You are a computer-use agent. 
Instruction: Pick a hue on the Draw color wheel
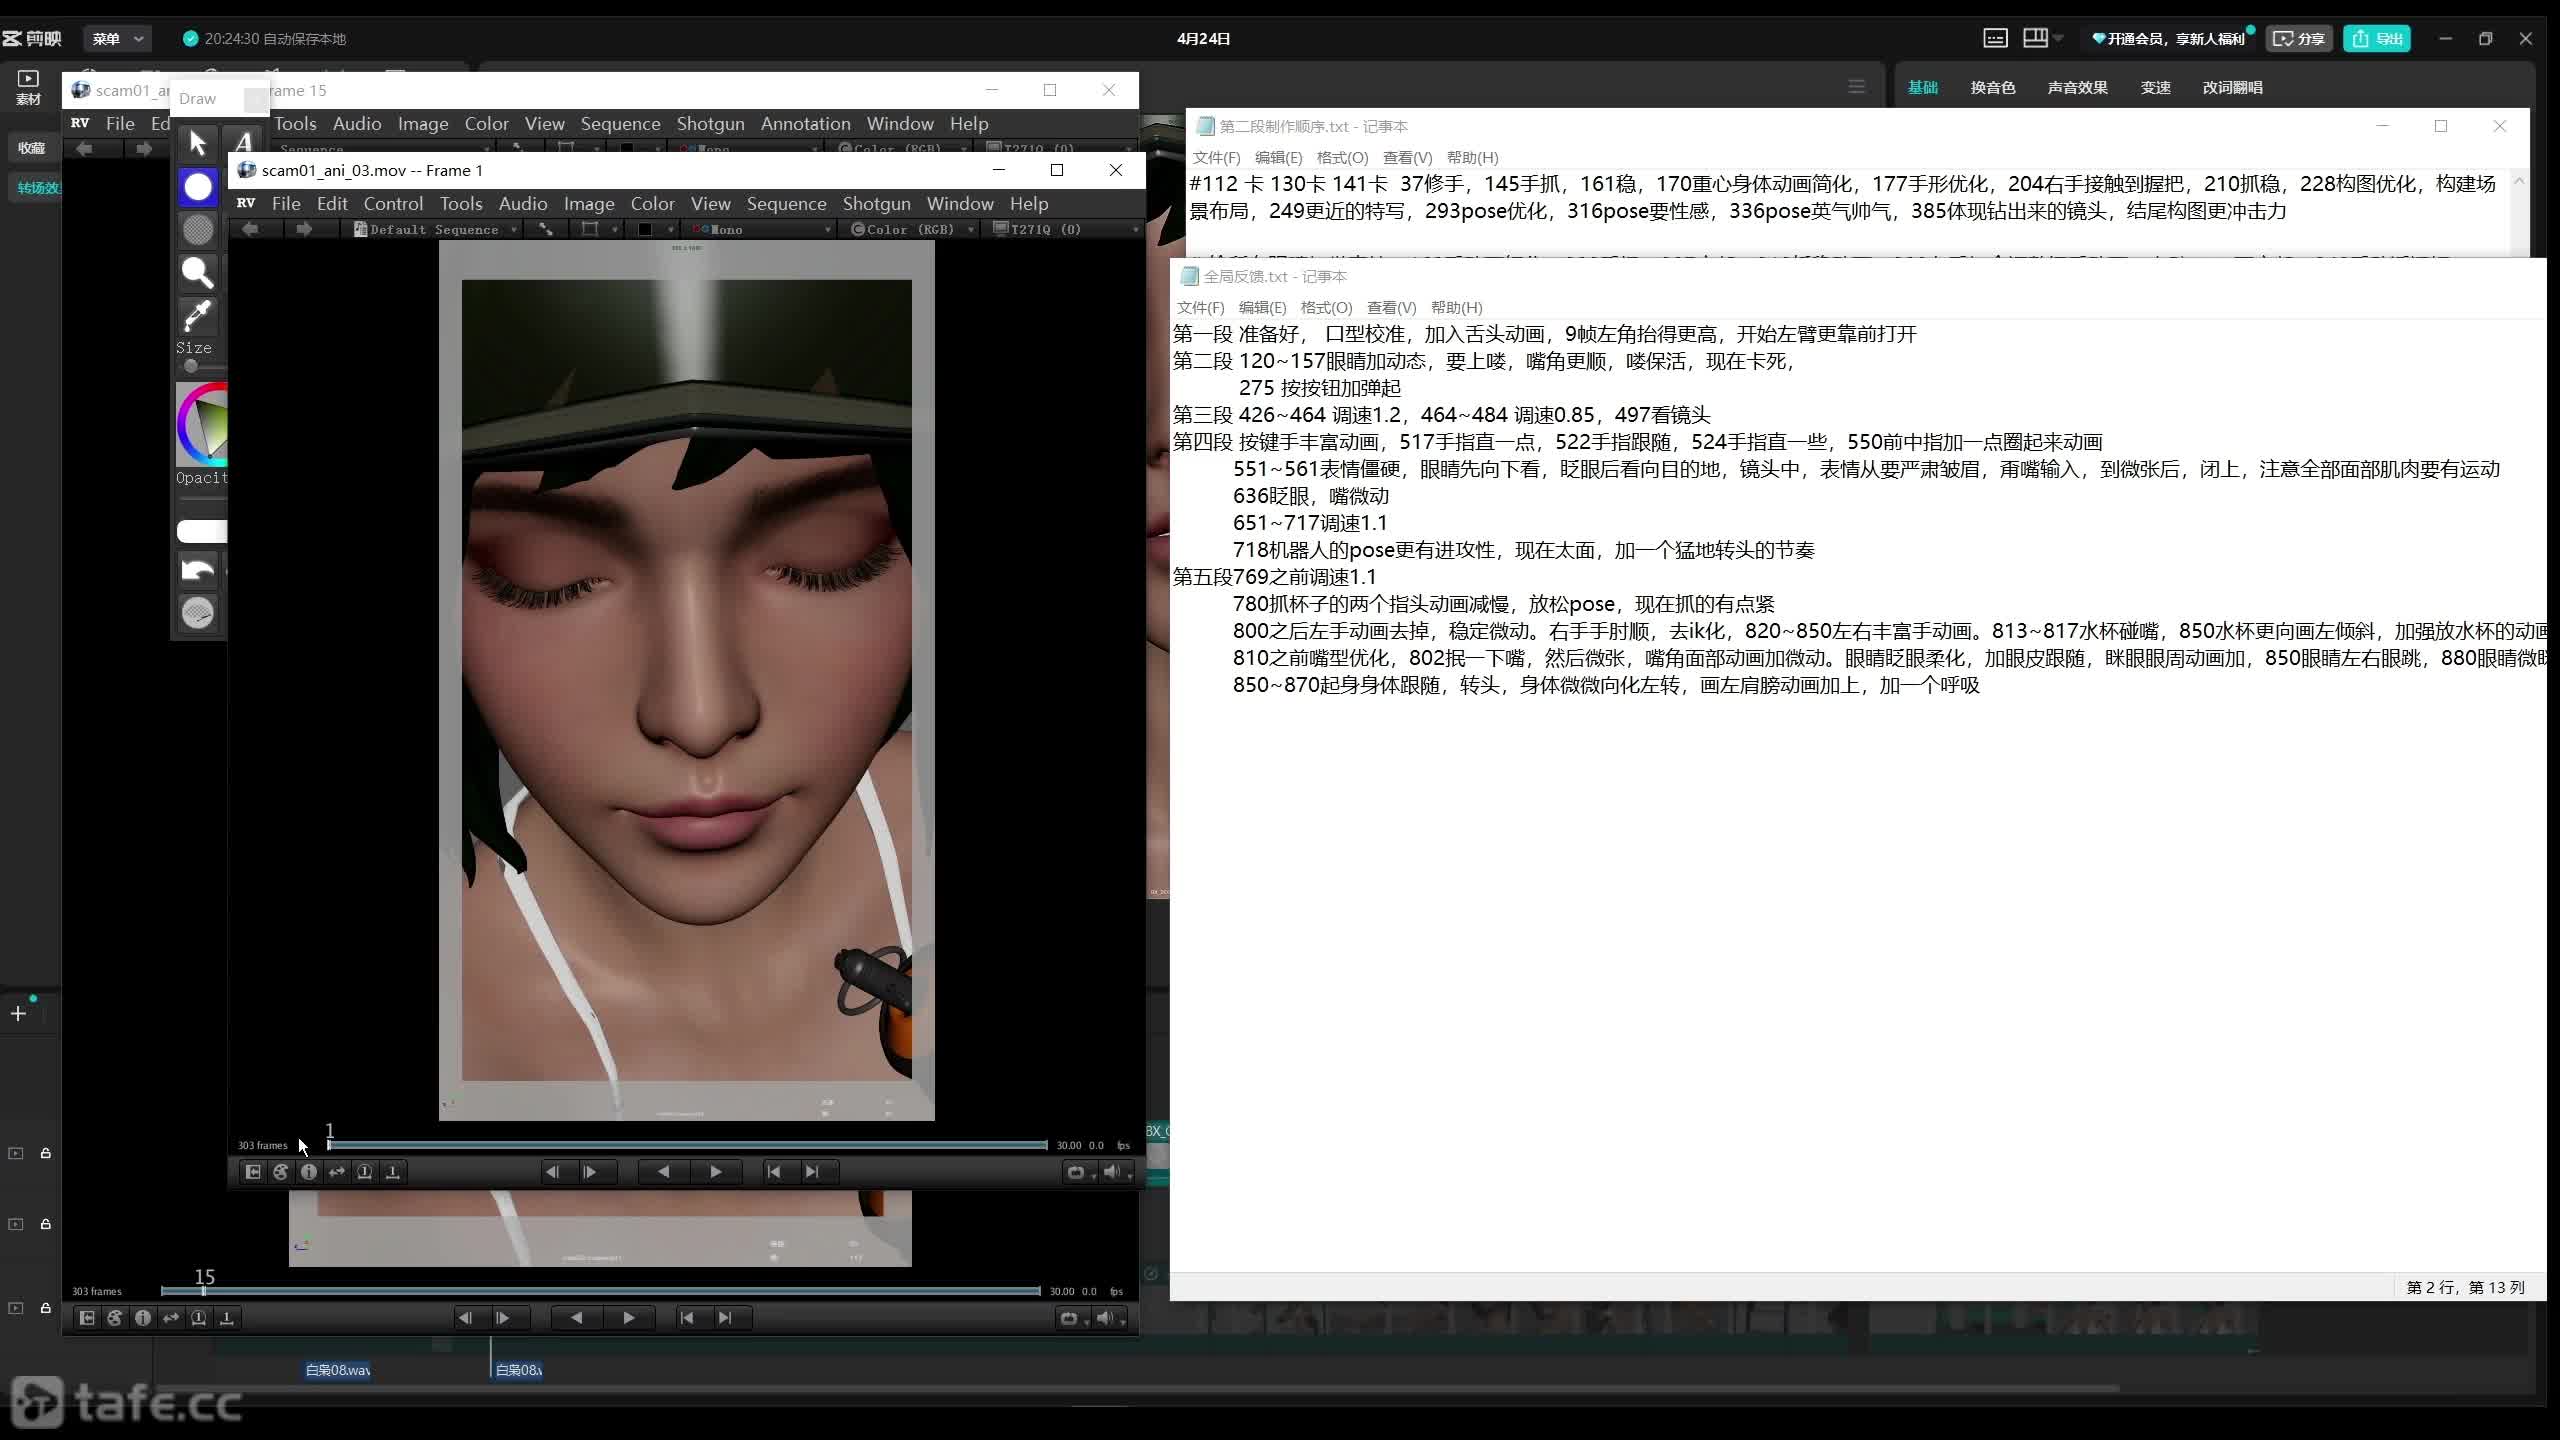pos(203,424)
